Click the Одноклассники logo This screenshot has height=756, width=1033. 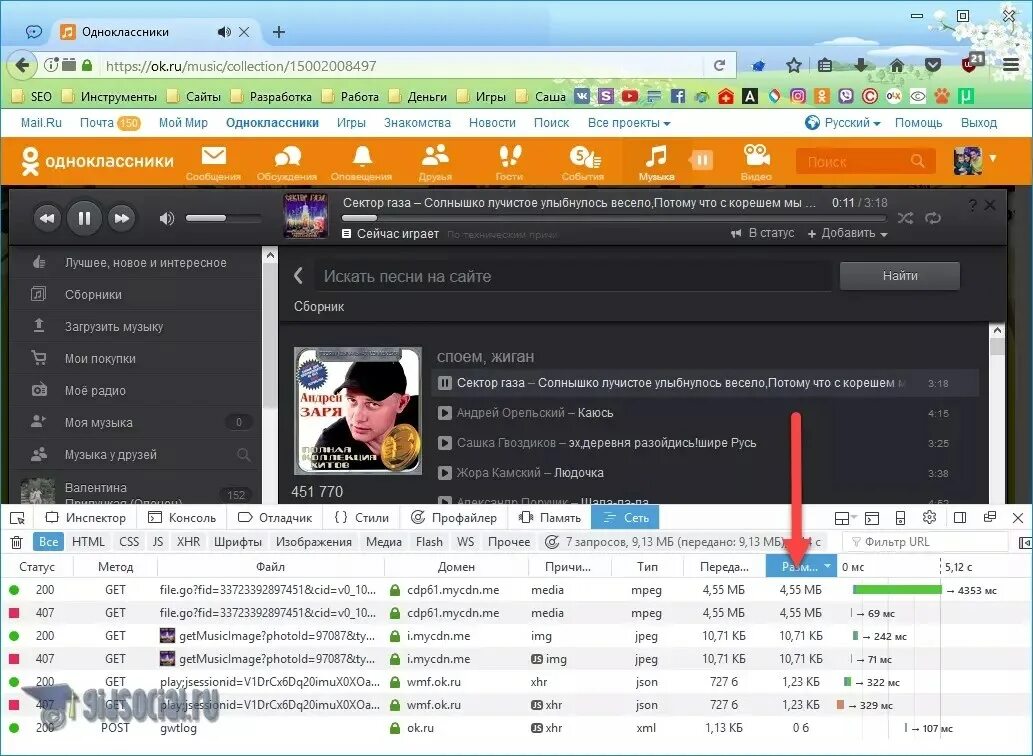[98, 161]
